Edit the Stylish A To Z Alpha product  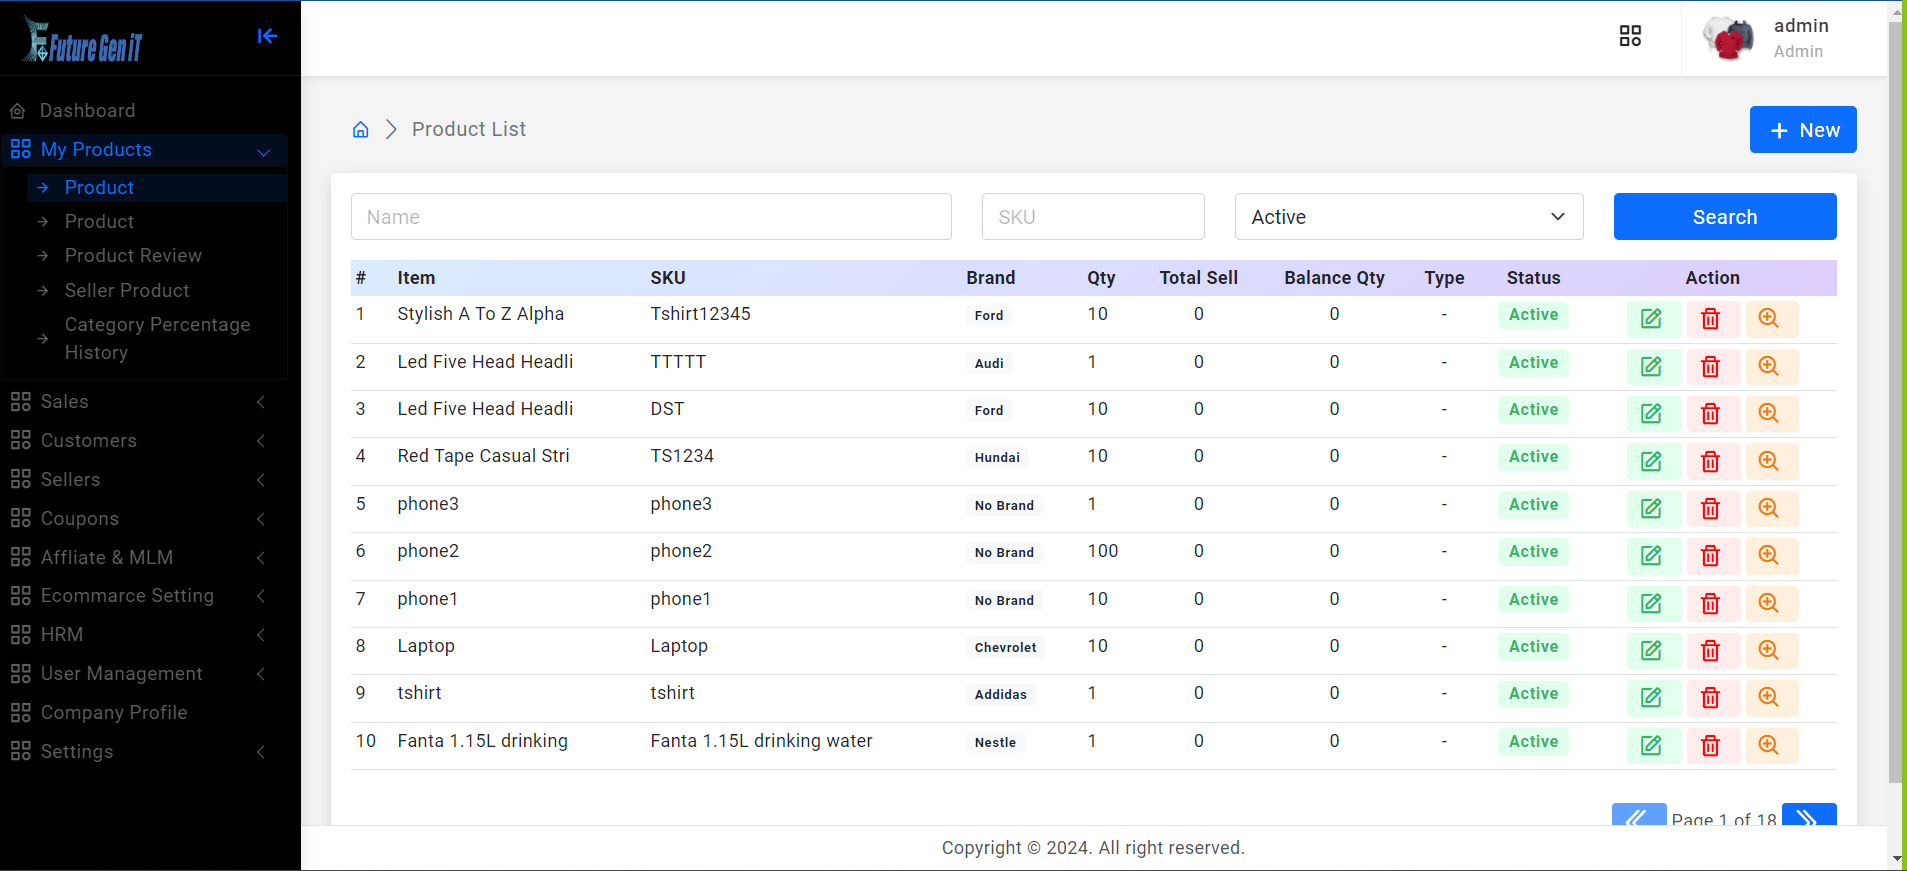coord(1651,319)
